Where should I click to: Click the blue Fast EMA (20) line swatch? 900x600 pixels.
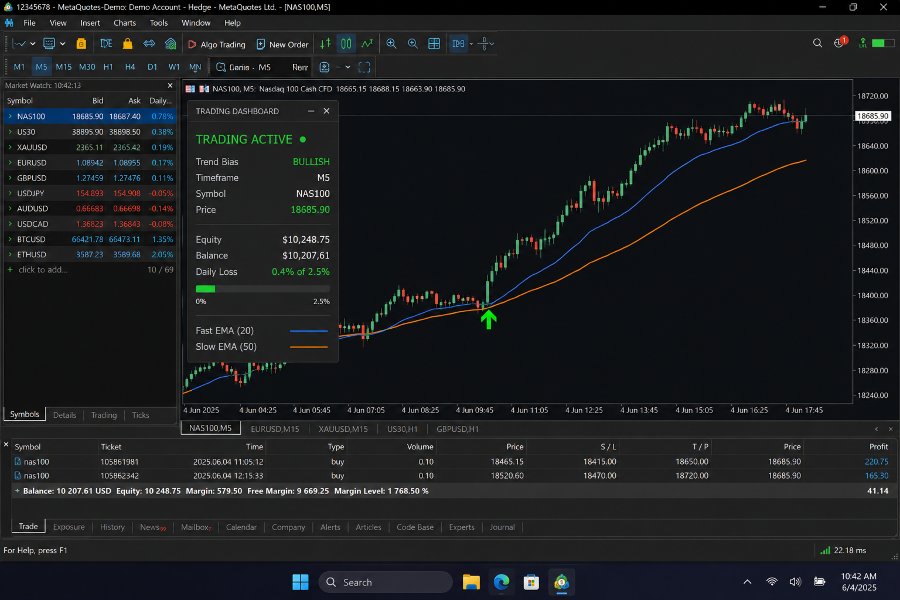(x=309, y=331)
